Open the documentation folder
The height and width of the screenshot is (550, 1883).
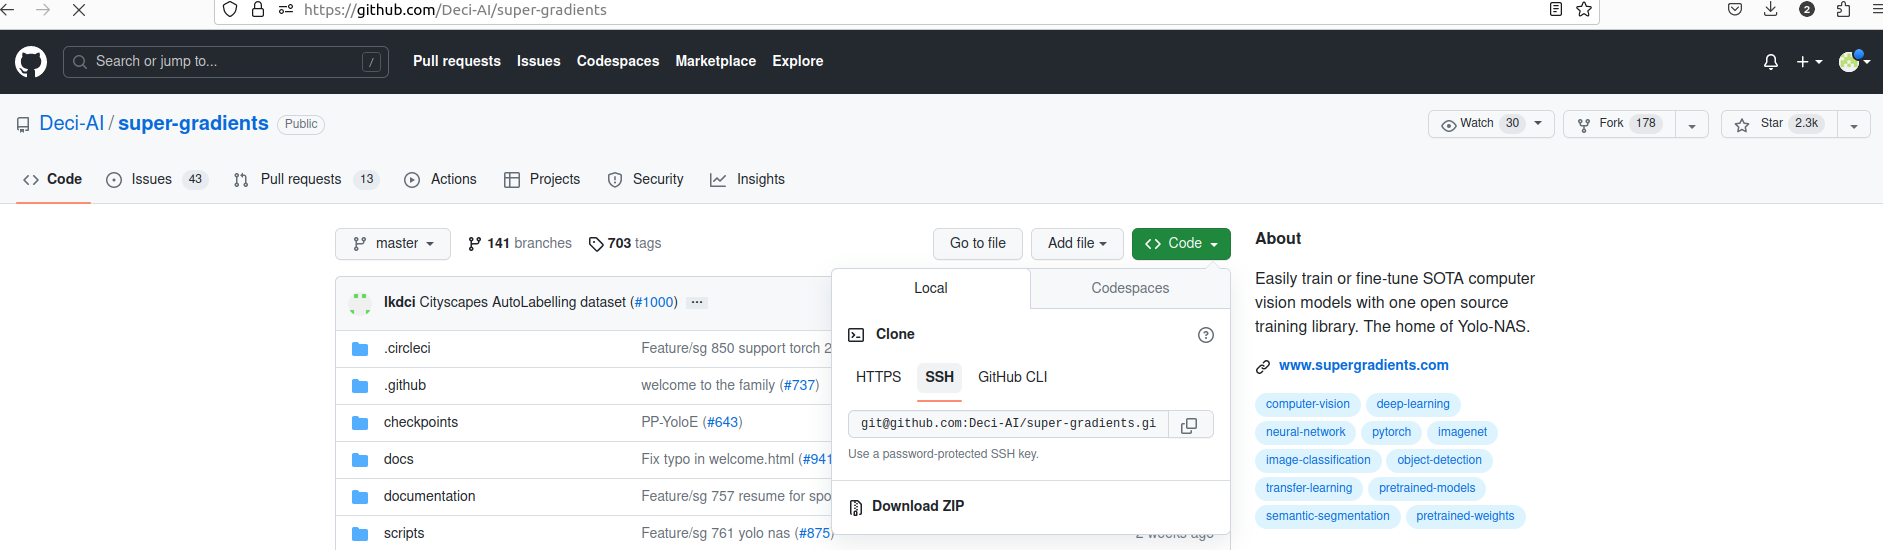pos(430,496)
